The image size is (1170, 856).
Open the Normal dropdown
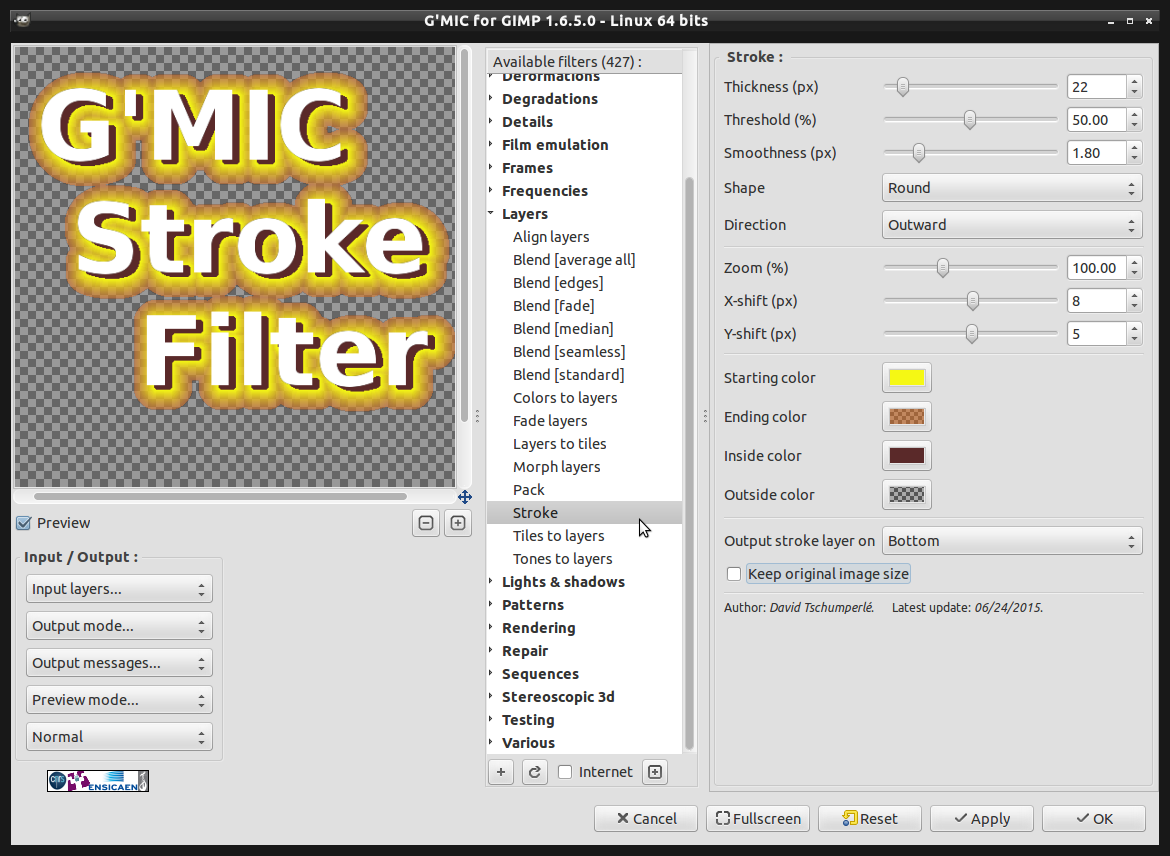pos(119,737)
